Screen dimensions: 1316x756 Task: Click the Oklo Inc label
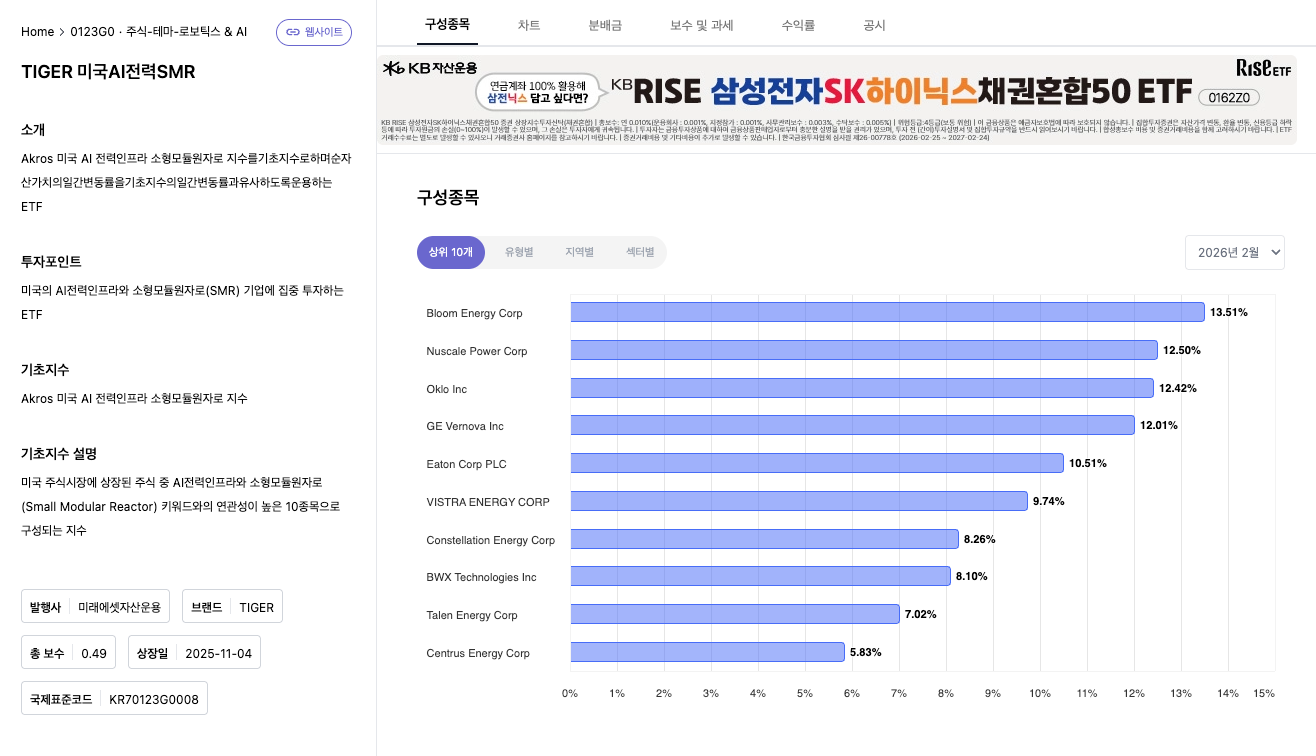pyautogui.click(x=446, y=389)
